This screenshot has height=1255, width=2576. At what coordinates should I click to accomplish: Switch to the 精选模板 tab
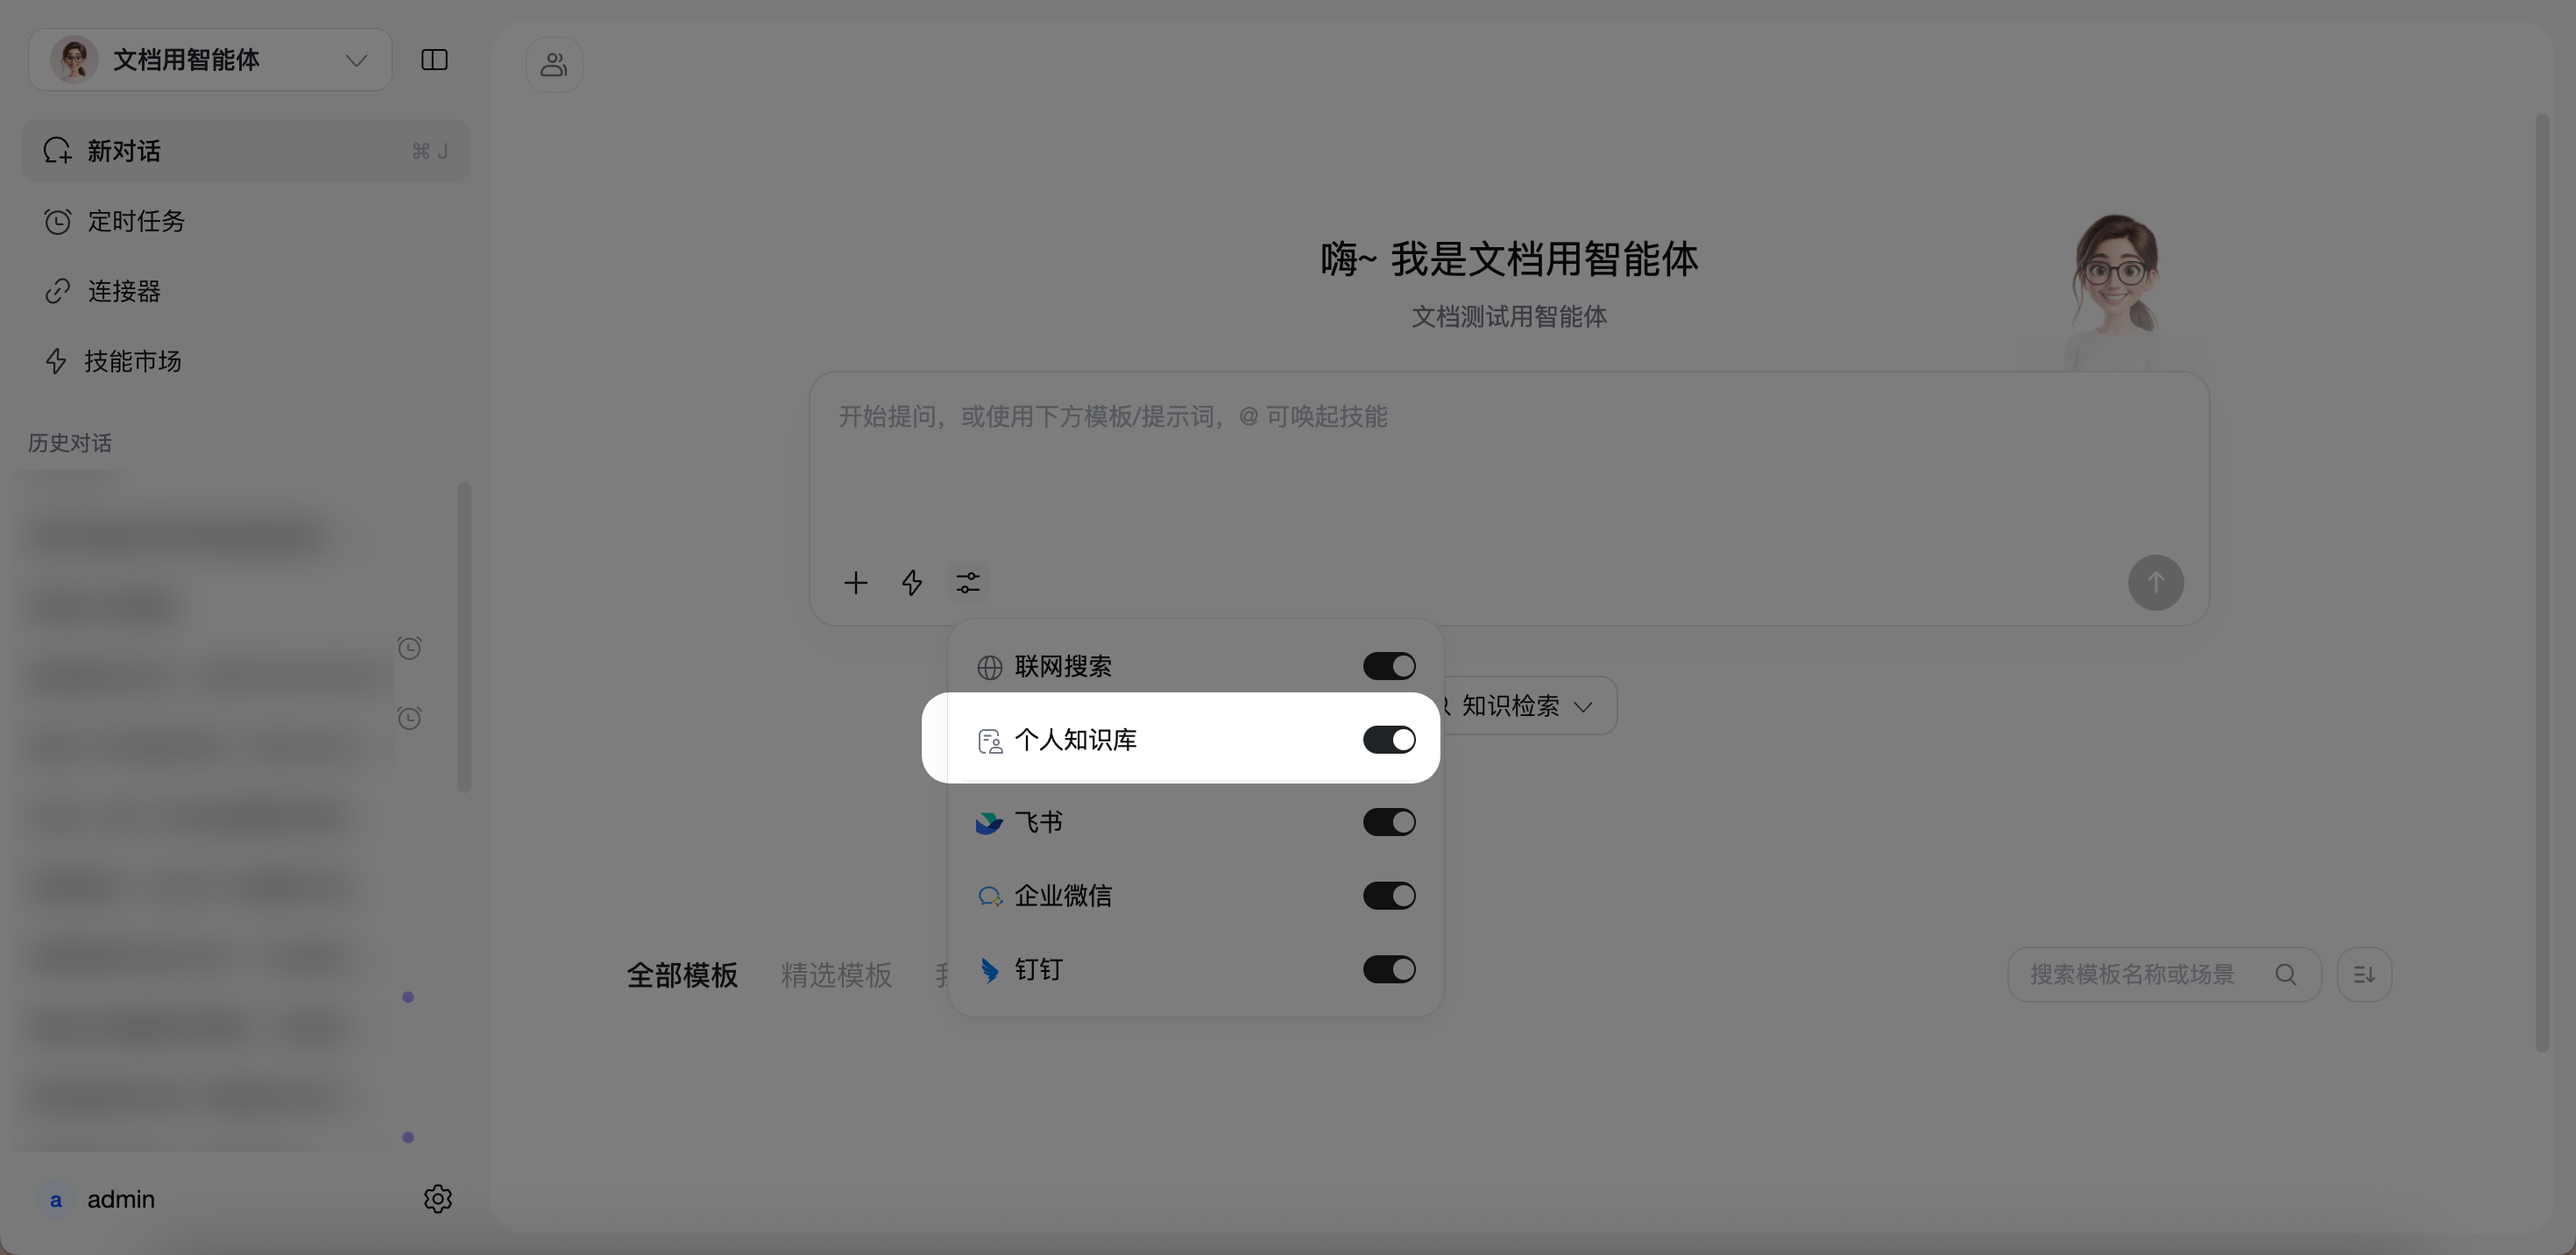tap(836, 975)
